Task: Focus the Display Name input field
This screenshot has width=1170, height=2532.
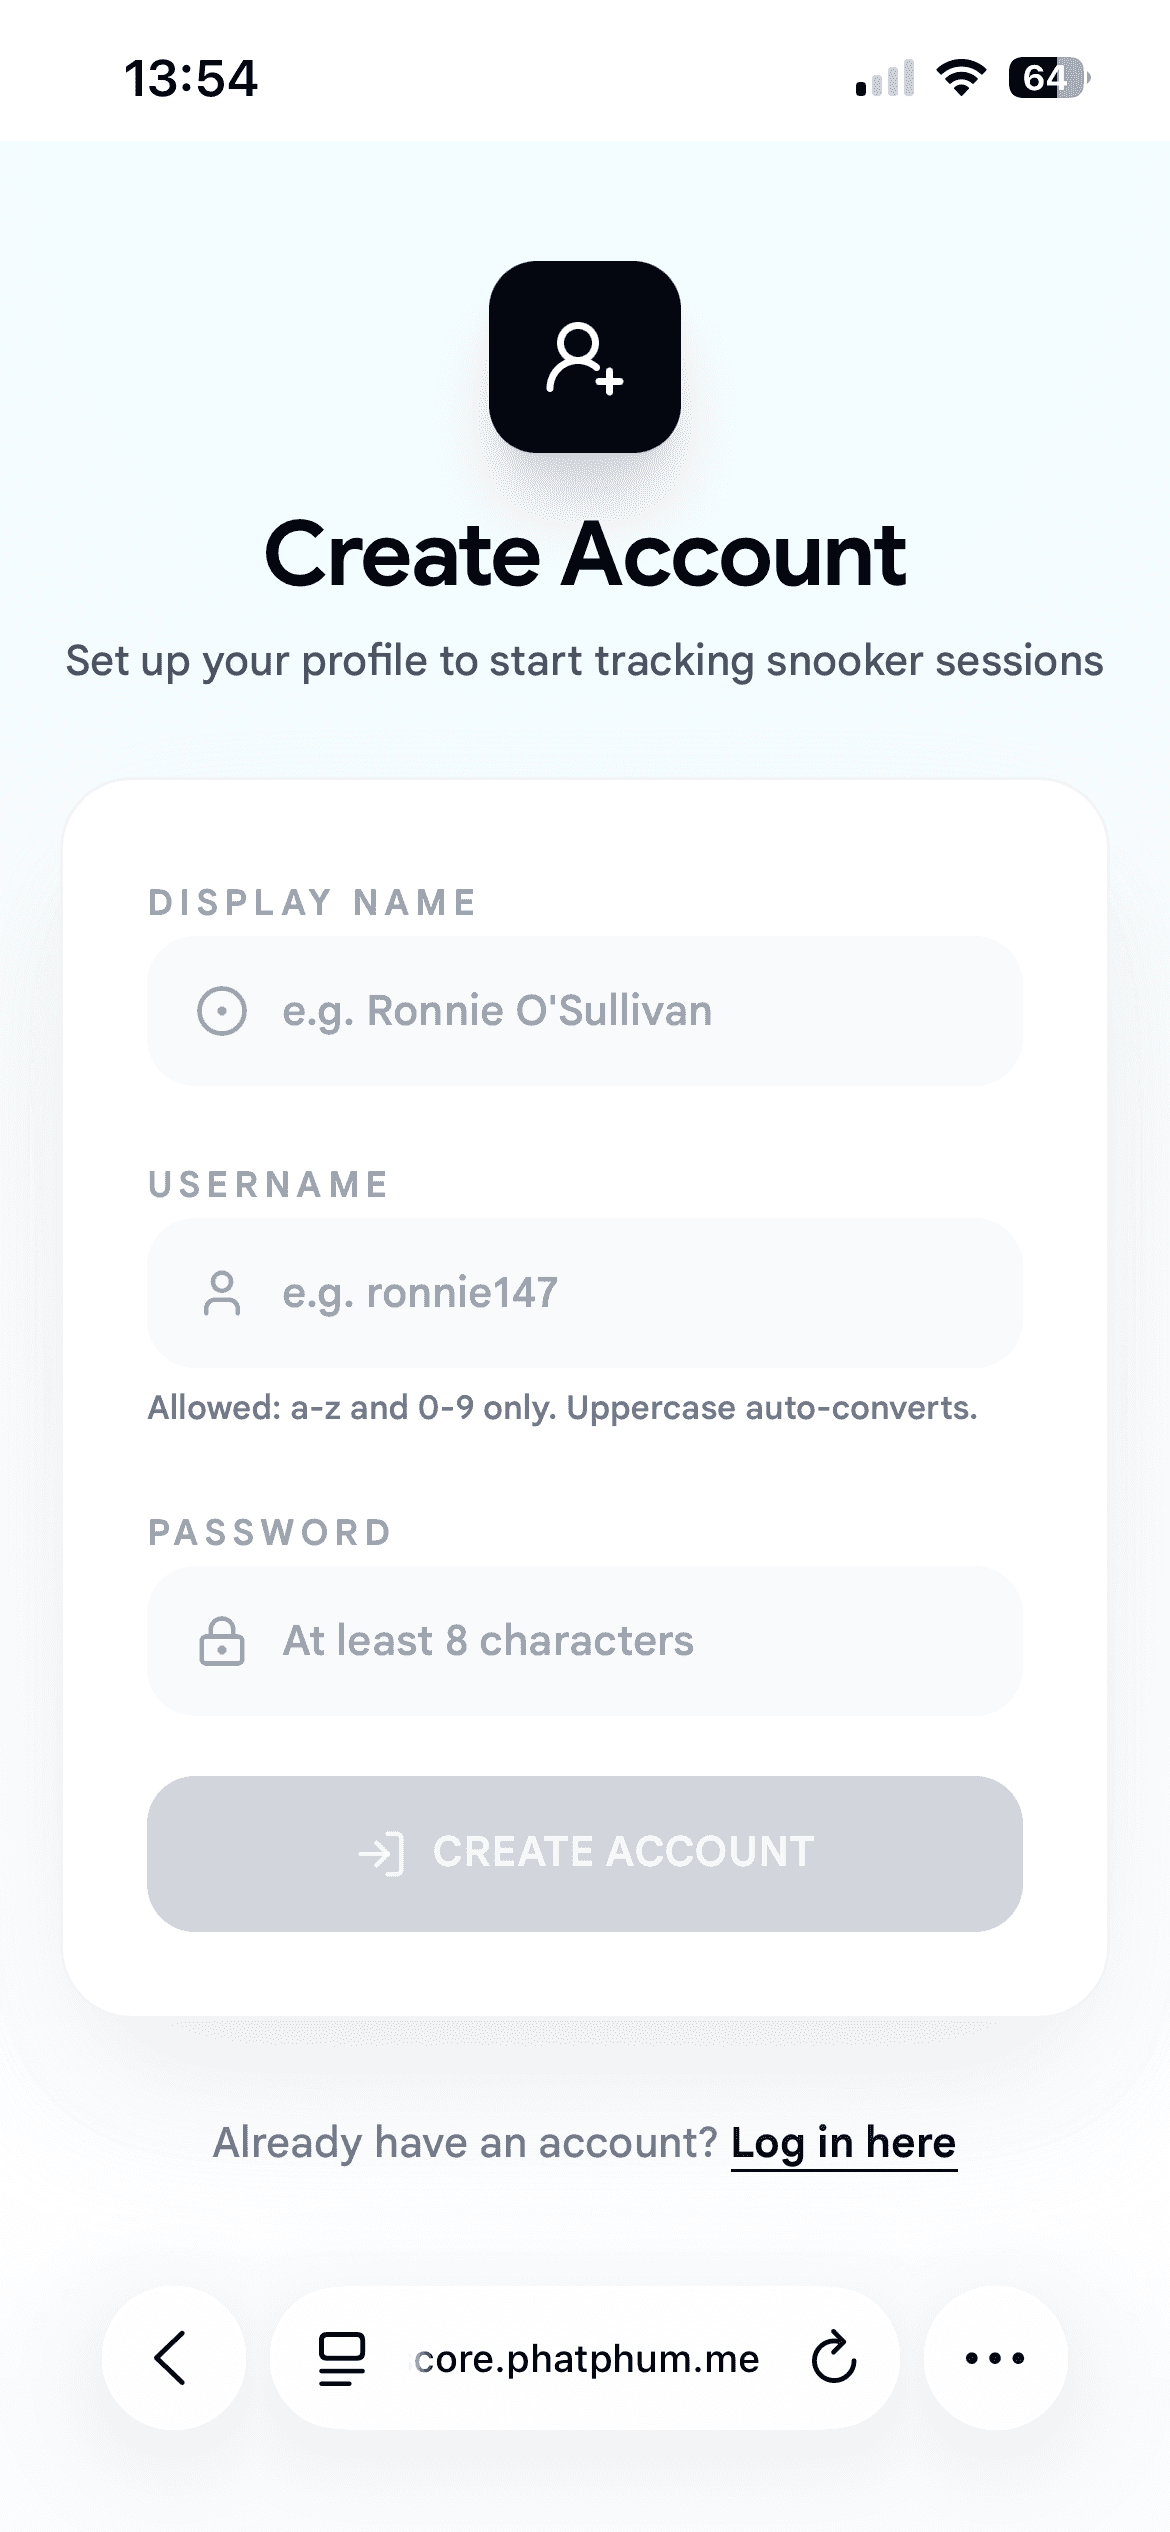Action: coord(640,1011)
